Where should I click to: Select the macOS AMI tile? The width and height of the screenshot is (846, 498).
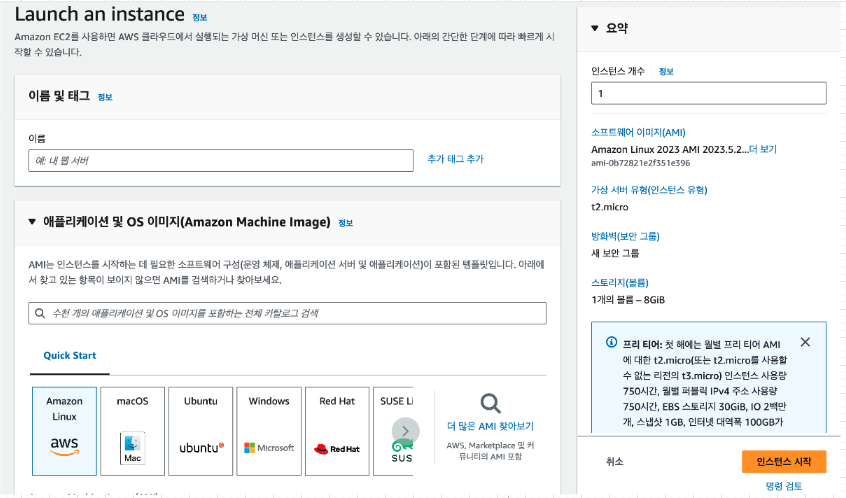click(132, 431)
